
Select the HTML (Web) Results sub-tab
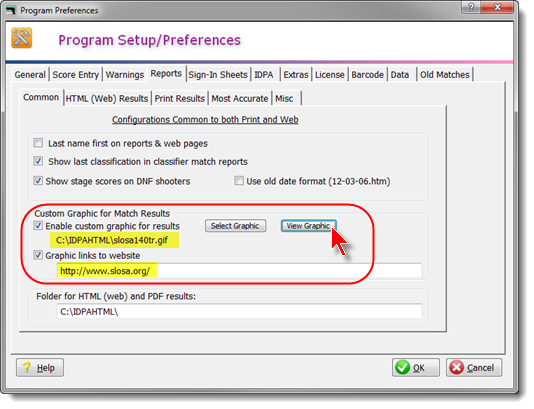coord(107,98)
